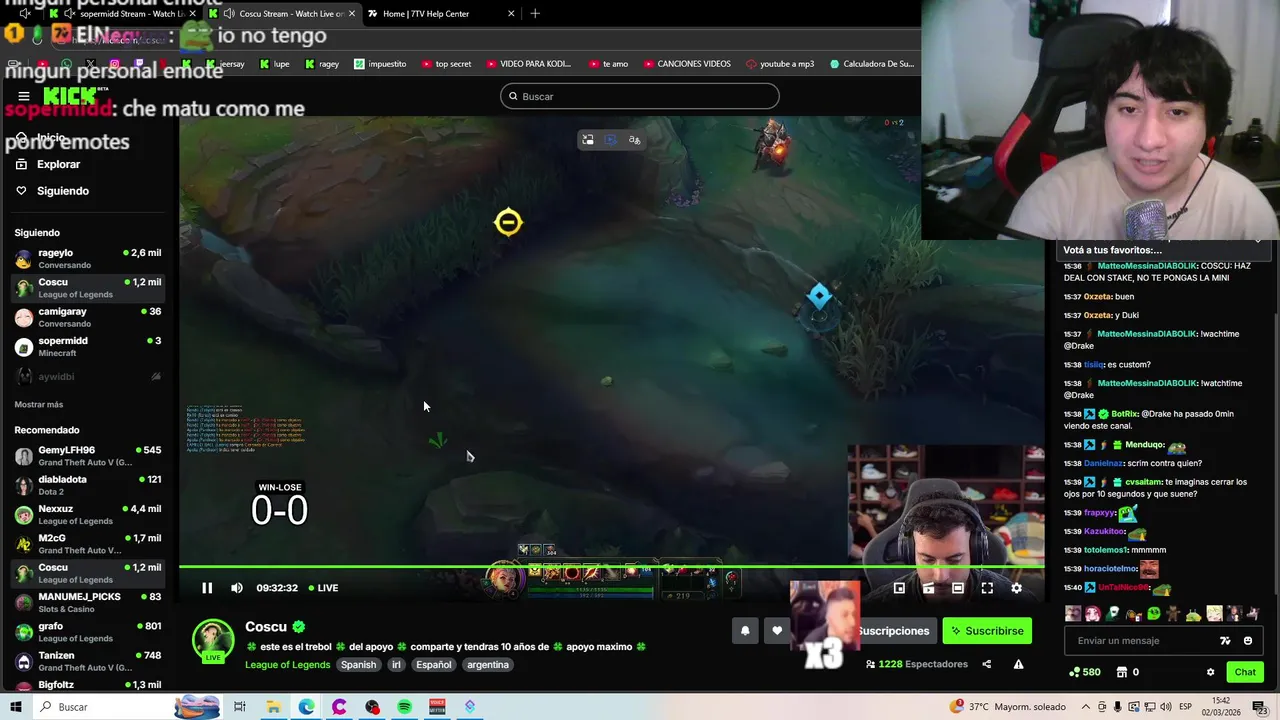
Task: Open the rageylo channel from Siguiendo
Action: tap(88, 258)
